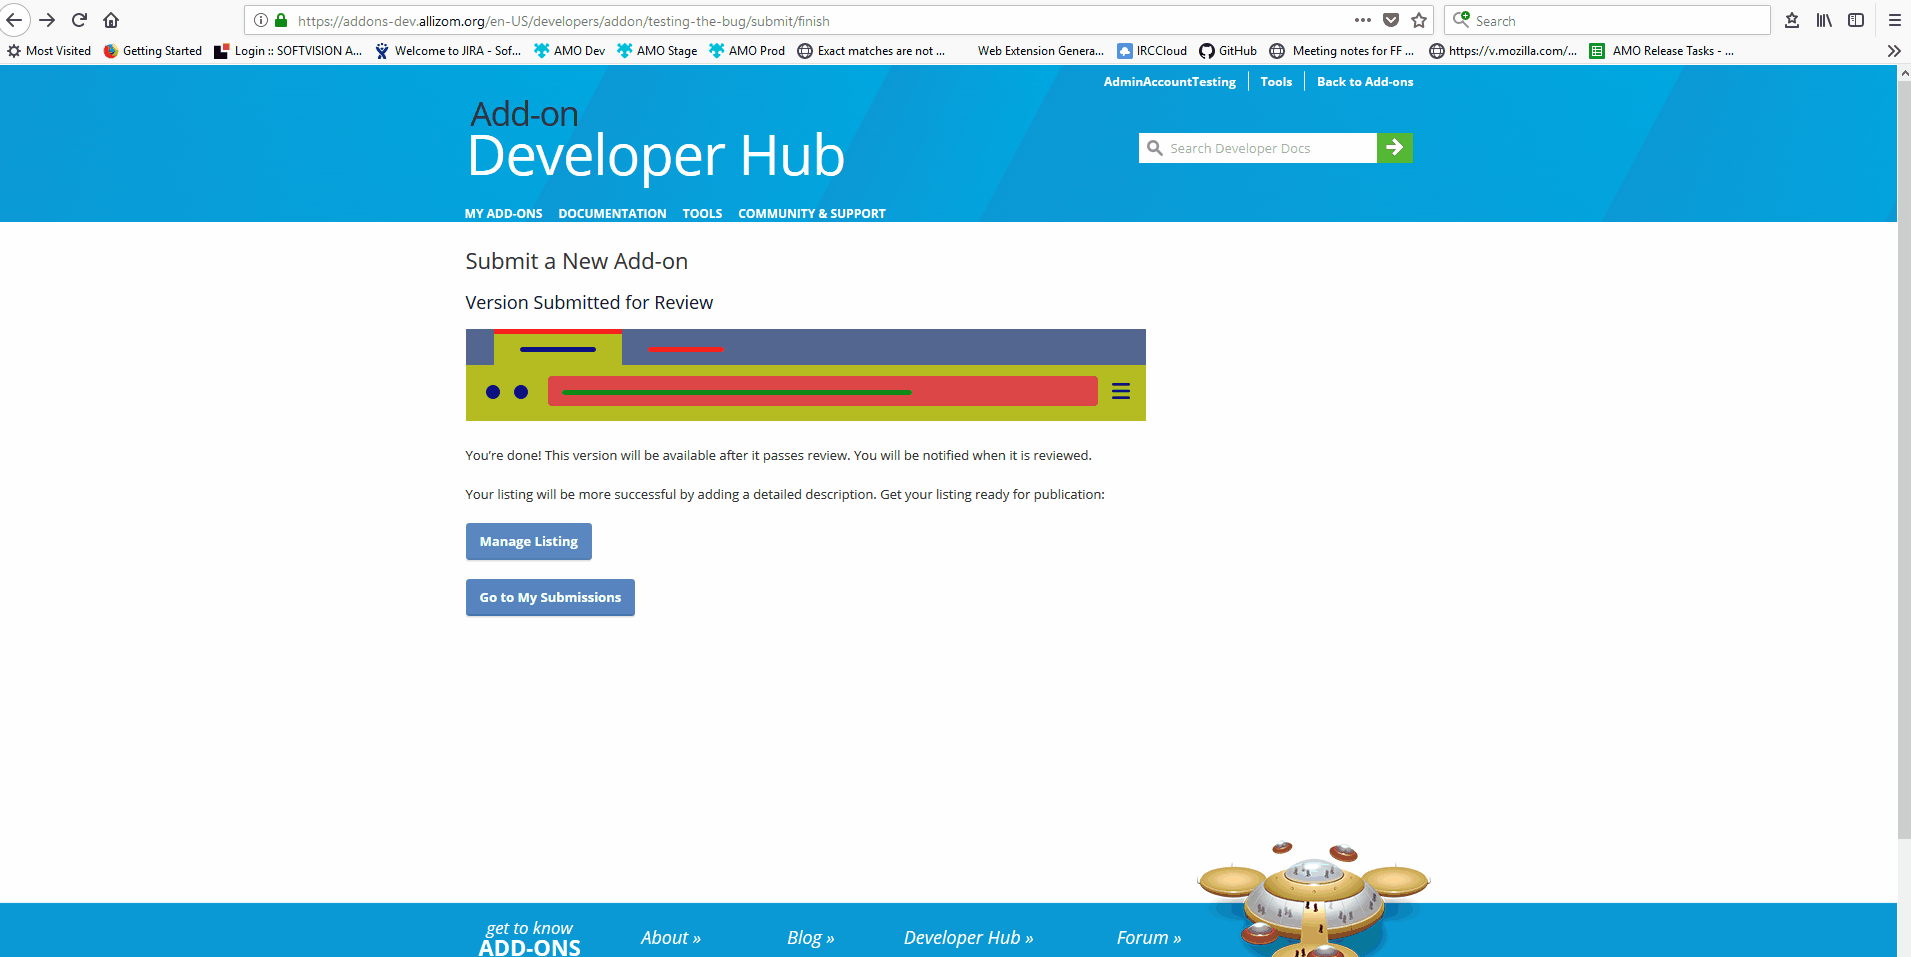Open AdminAccountTesting account menu

1169,82
